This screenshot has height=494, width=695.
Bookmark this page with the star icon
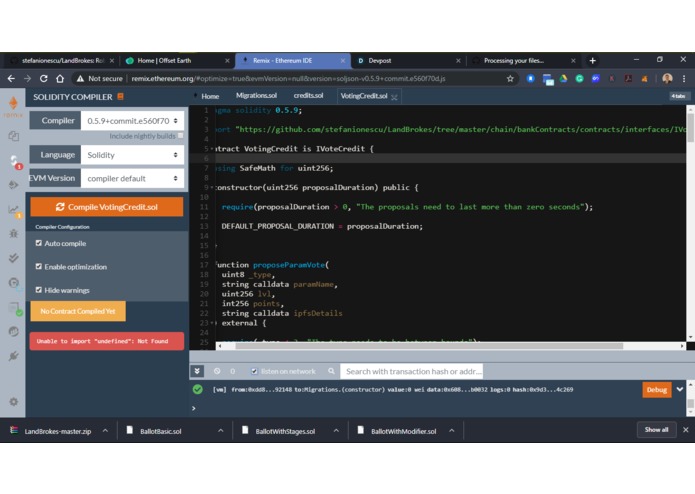(510, 78)
